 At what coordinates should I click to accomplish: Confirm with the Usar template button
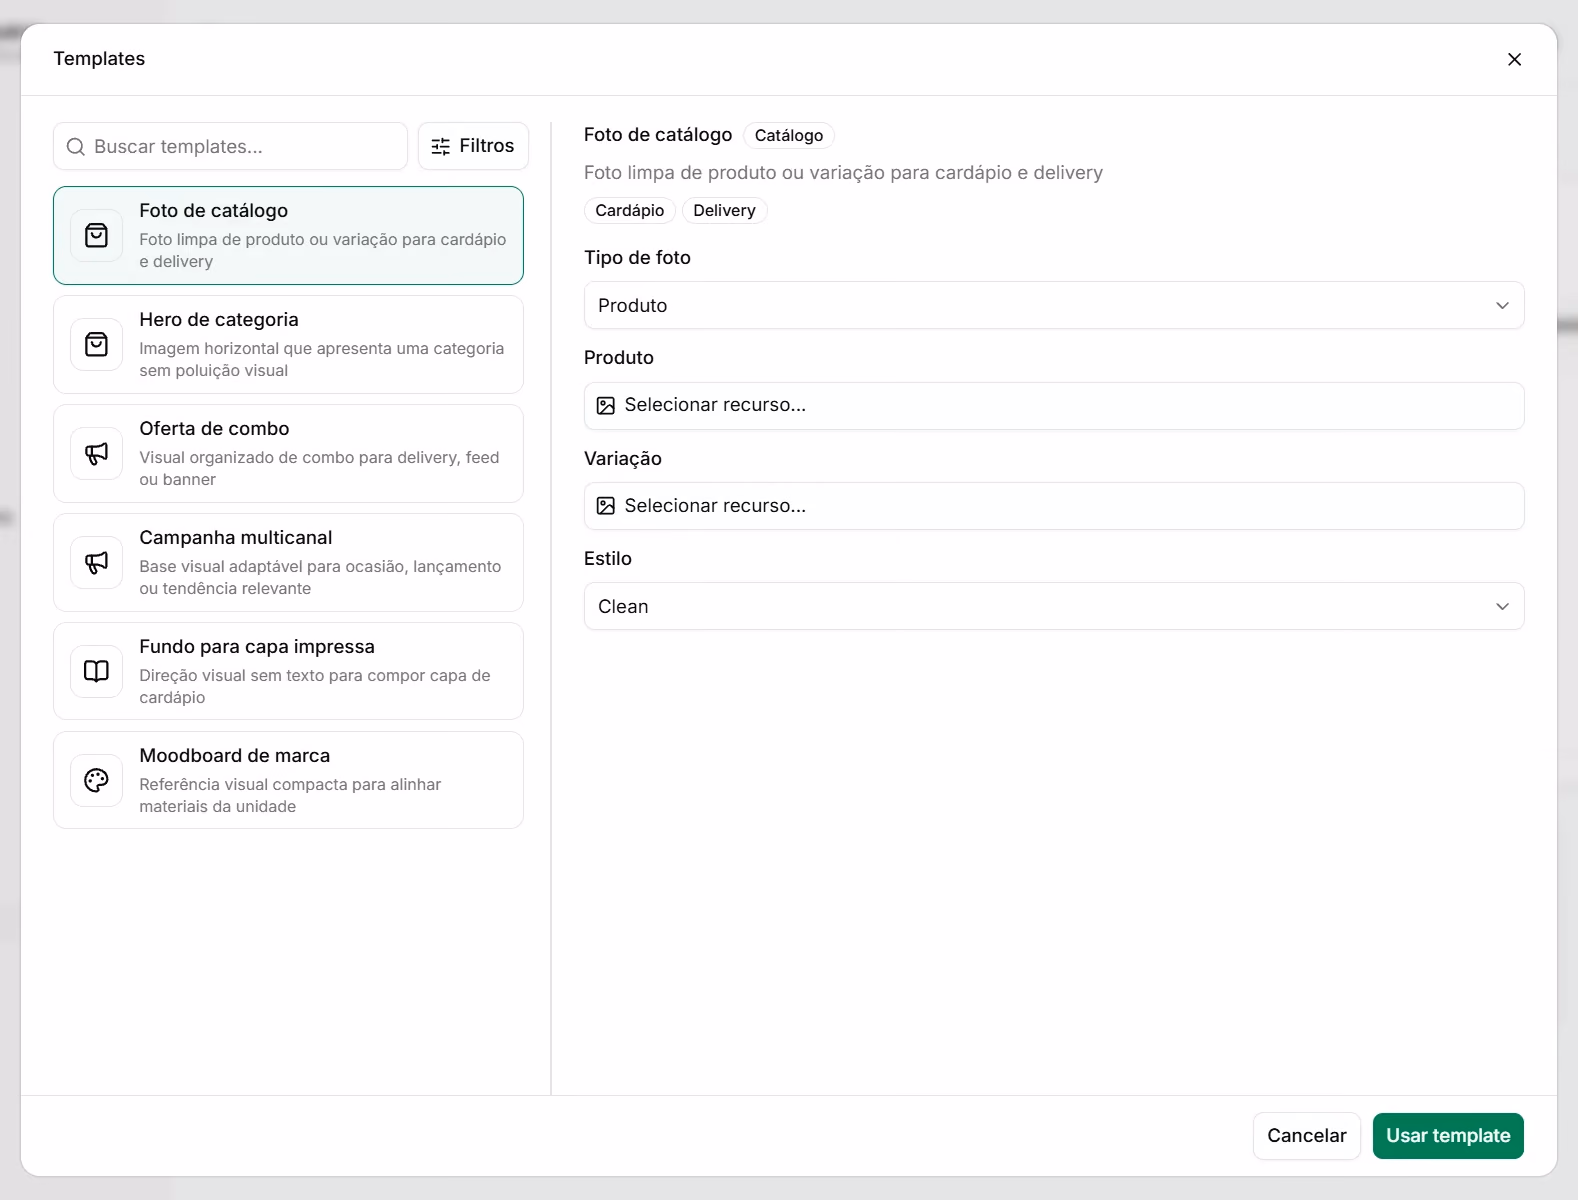(x=1448, y=1136)
